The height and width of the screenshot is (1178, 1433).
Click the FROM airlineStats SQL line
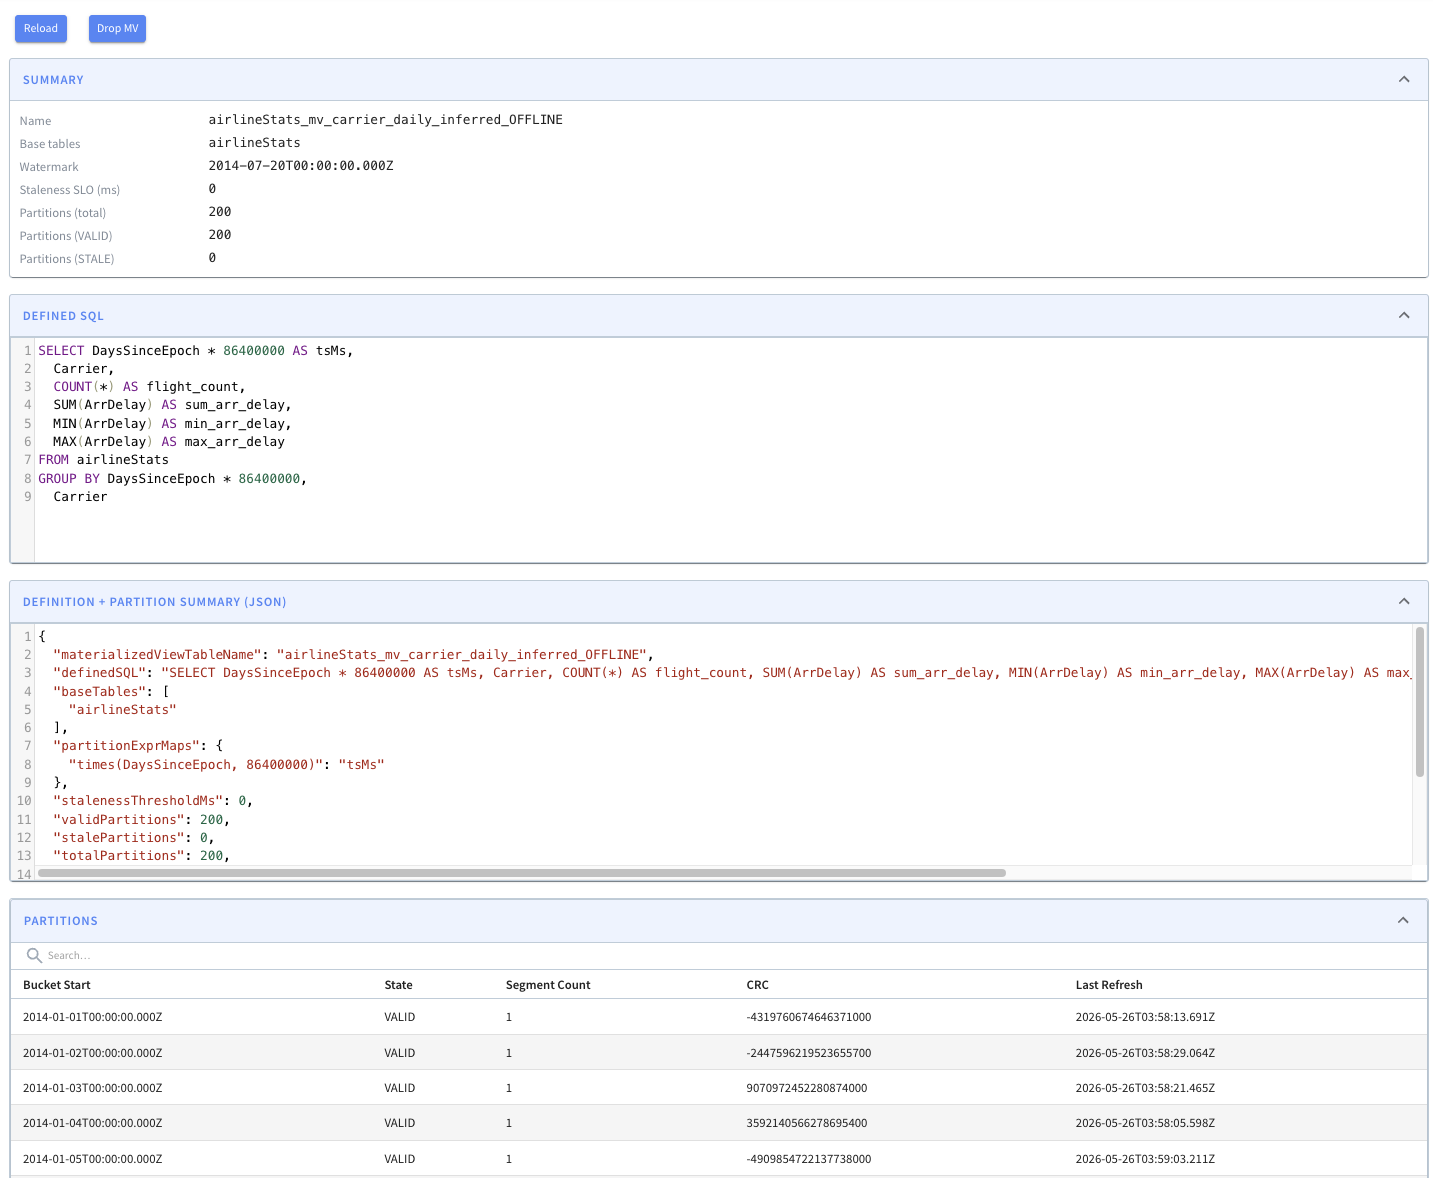[103, 460]
